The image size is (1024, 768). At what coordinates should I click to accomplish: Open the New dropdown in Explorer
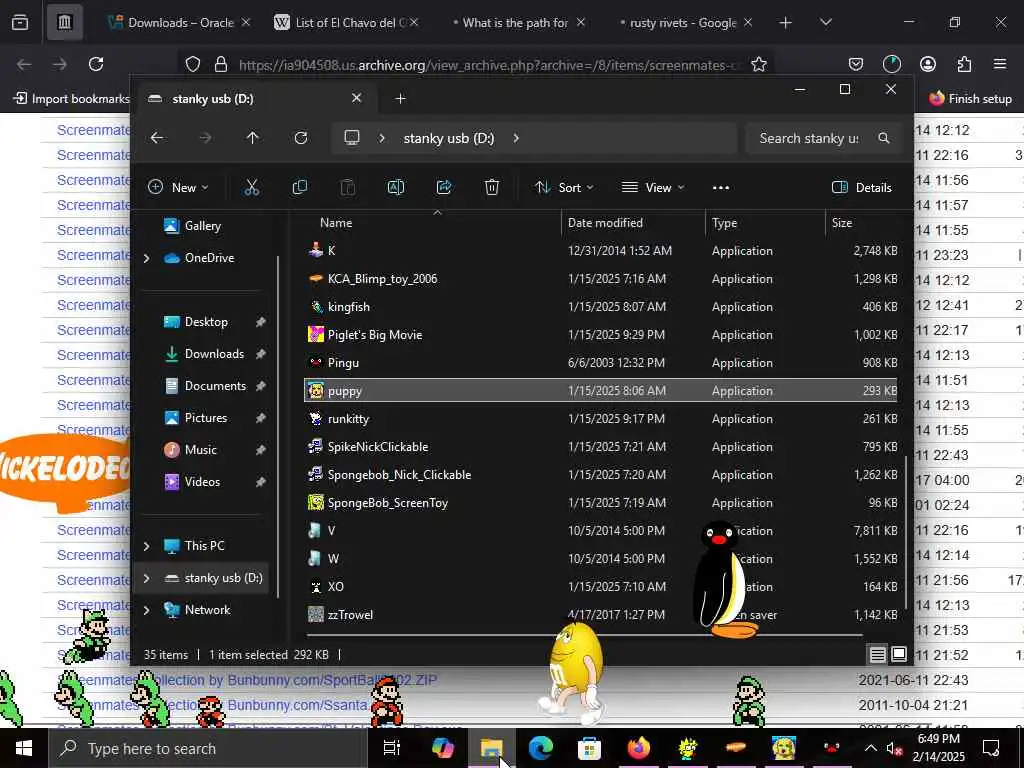tap(178, 188)
